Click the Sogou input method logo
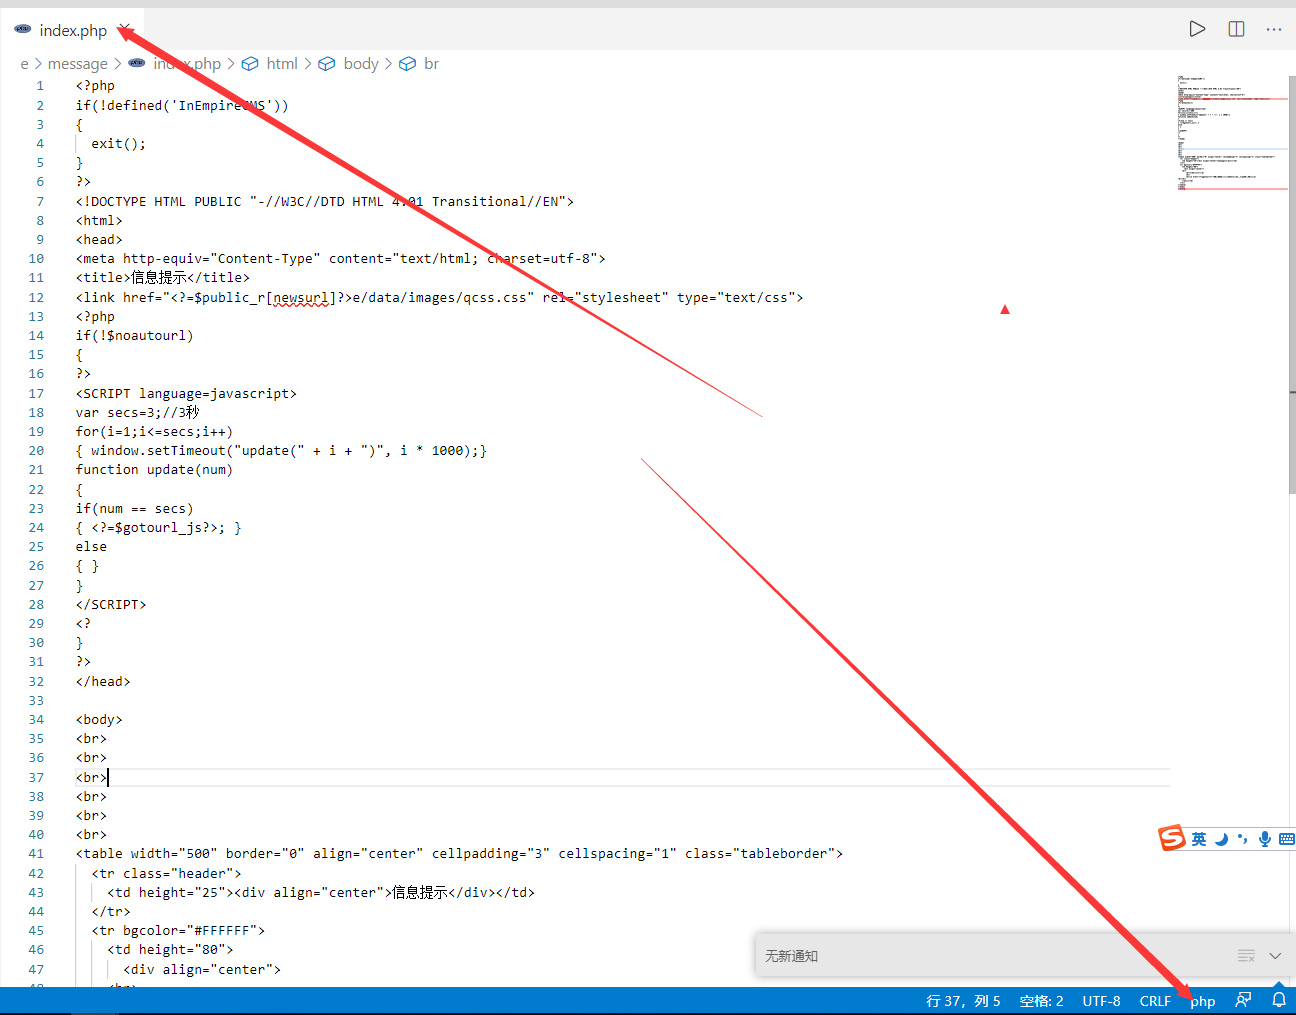This screenshot has width=1296, height=1015. (x=1171, y=838)
